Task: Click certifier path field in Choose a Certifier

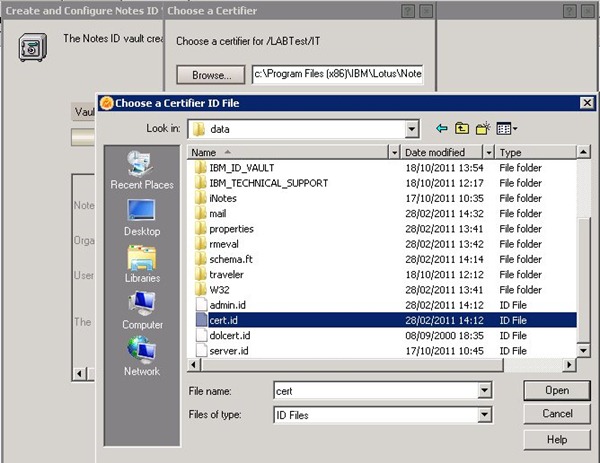Action: click(338, 73)
